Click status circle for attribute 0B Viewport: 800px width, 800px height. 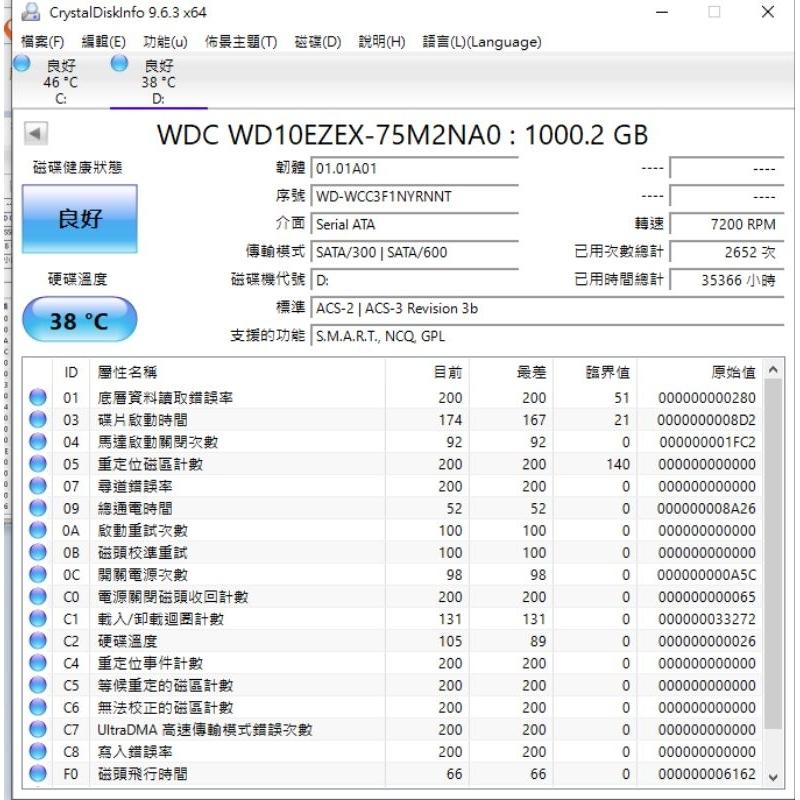38,552
